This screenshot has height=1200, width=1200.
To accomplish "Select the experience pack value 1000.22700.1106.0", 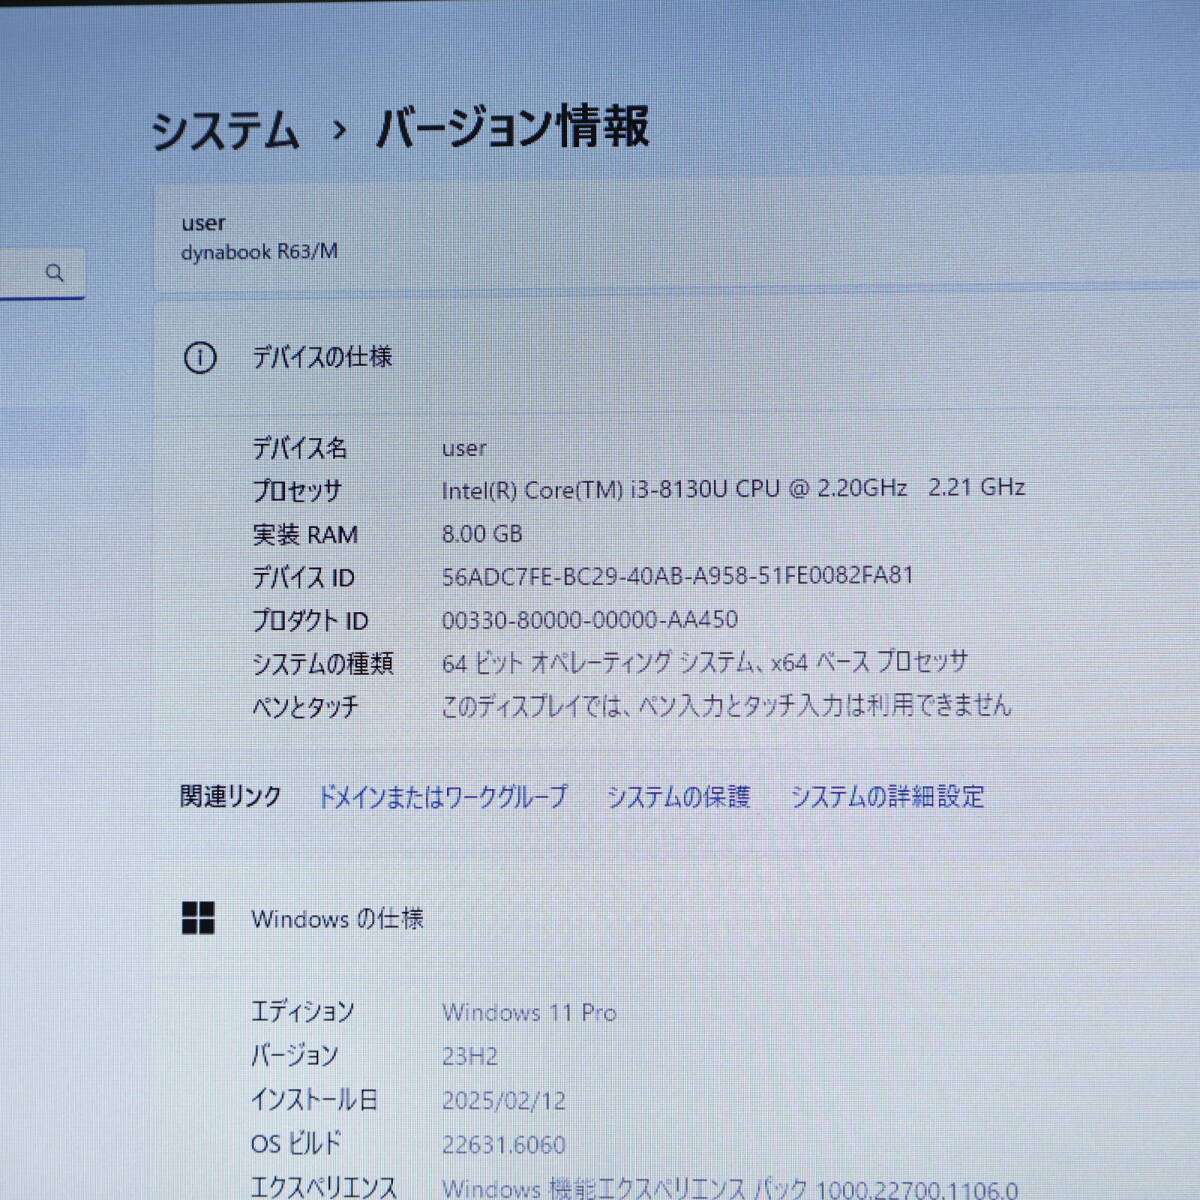I will pyautogui.click(x=730, y=1188).
